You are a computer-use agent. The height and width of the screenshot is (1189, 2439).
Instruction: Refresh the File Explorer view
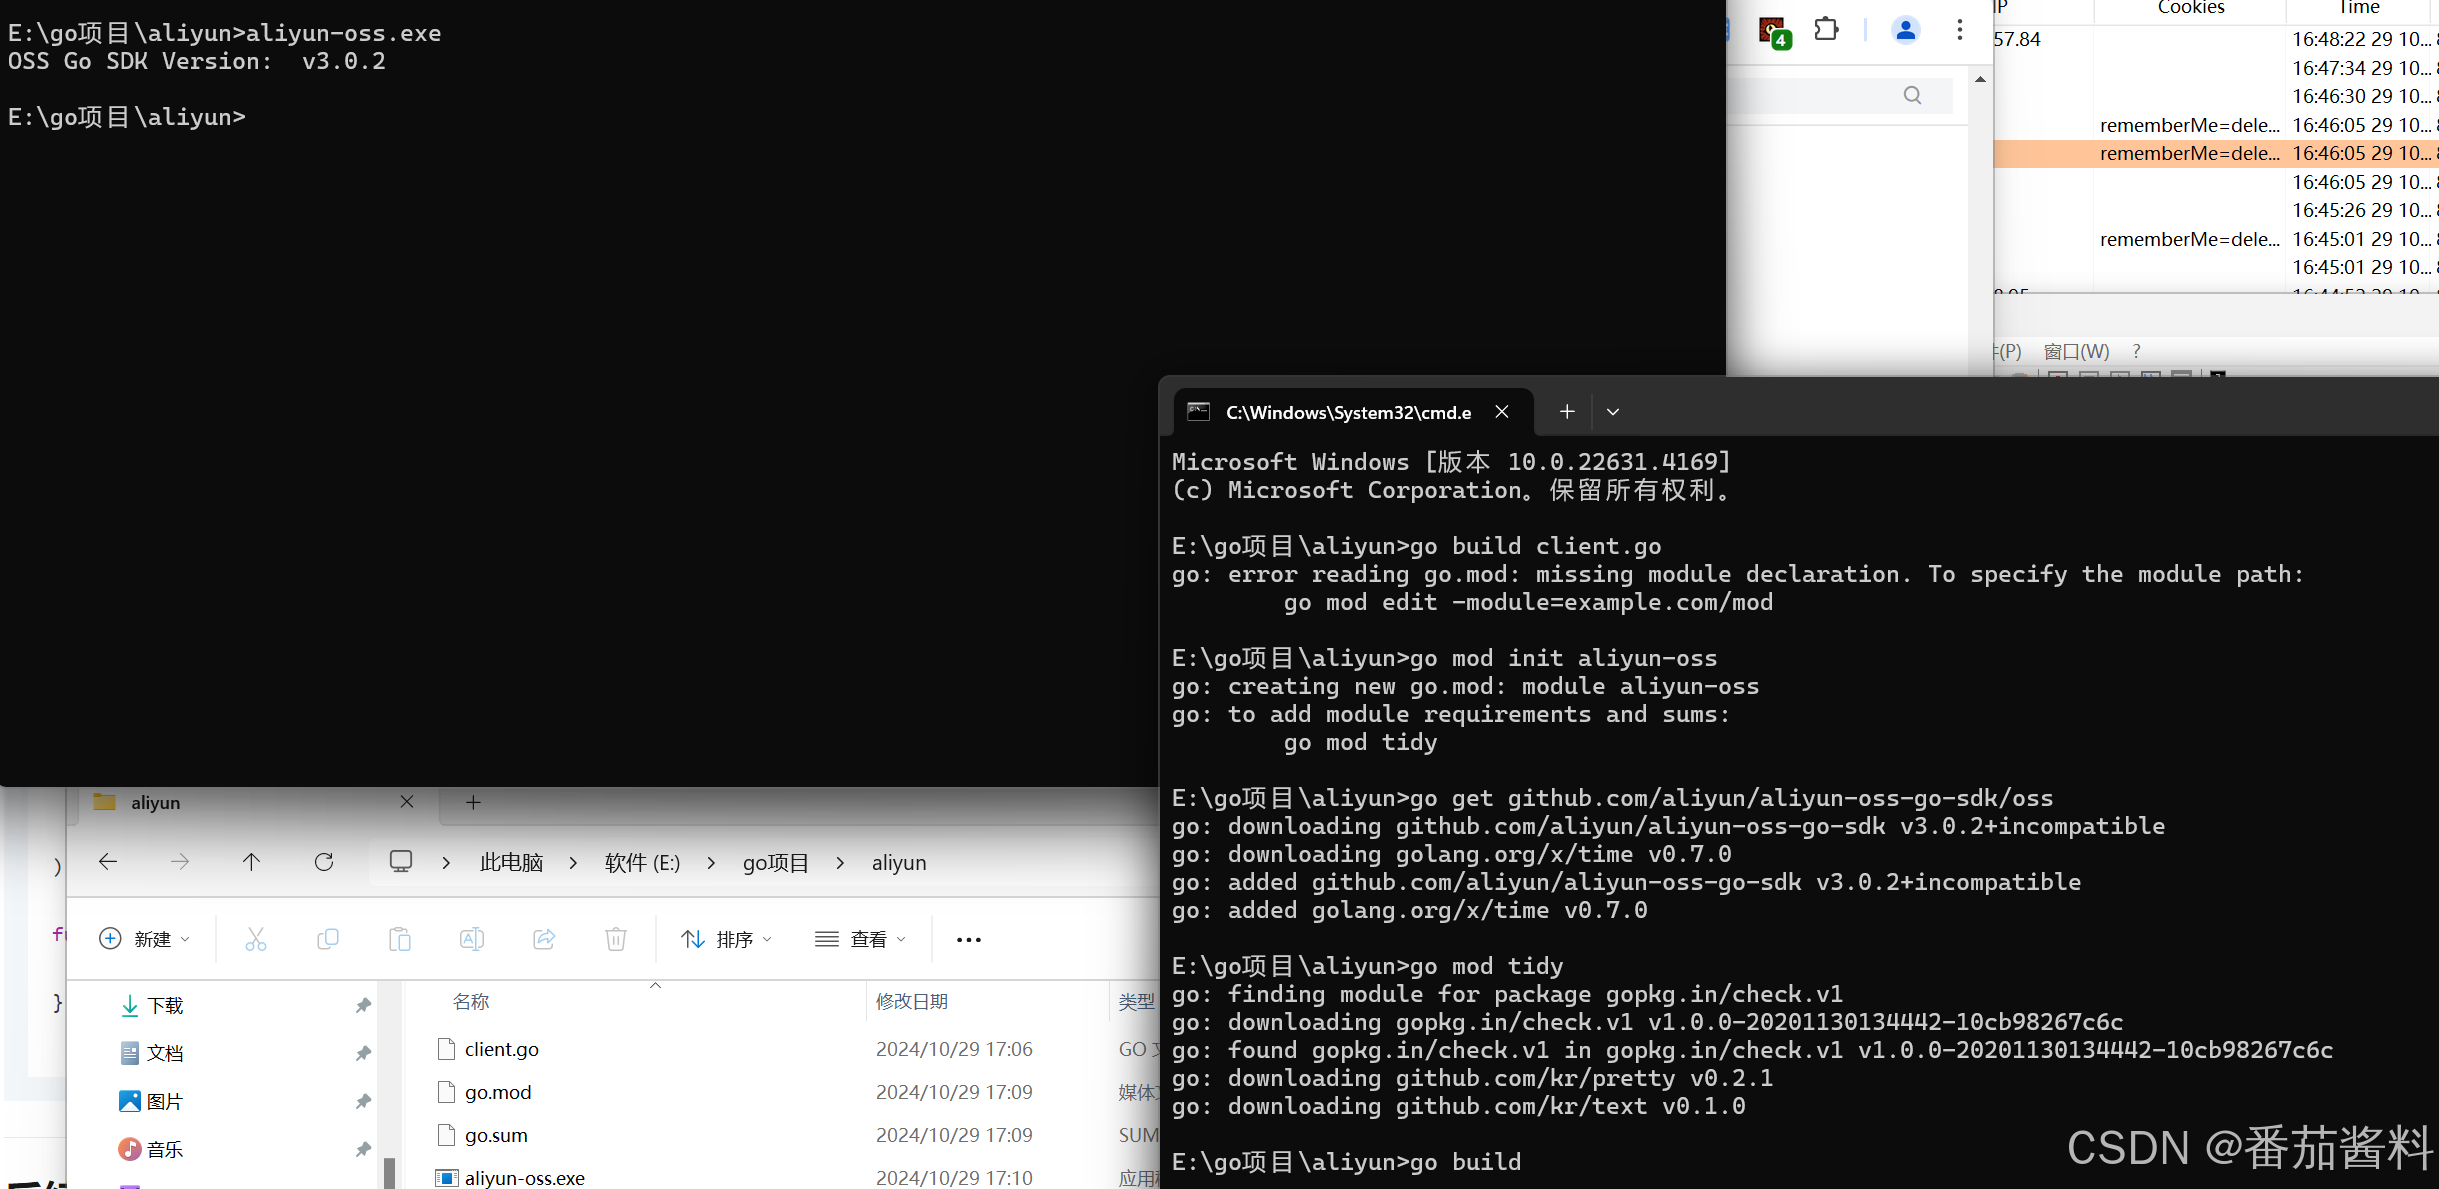(324, 862)
